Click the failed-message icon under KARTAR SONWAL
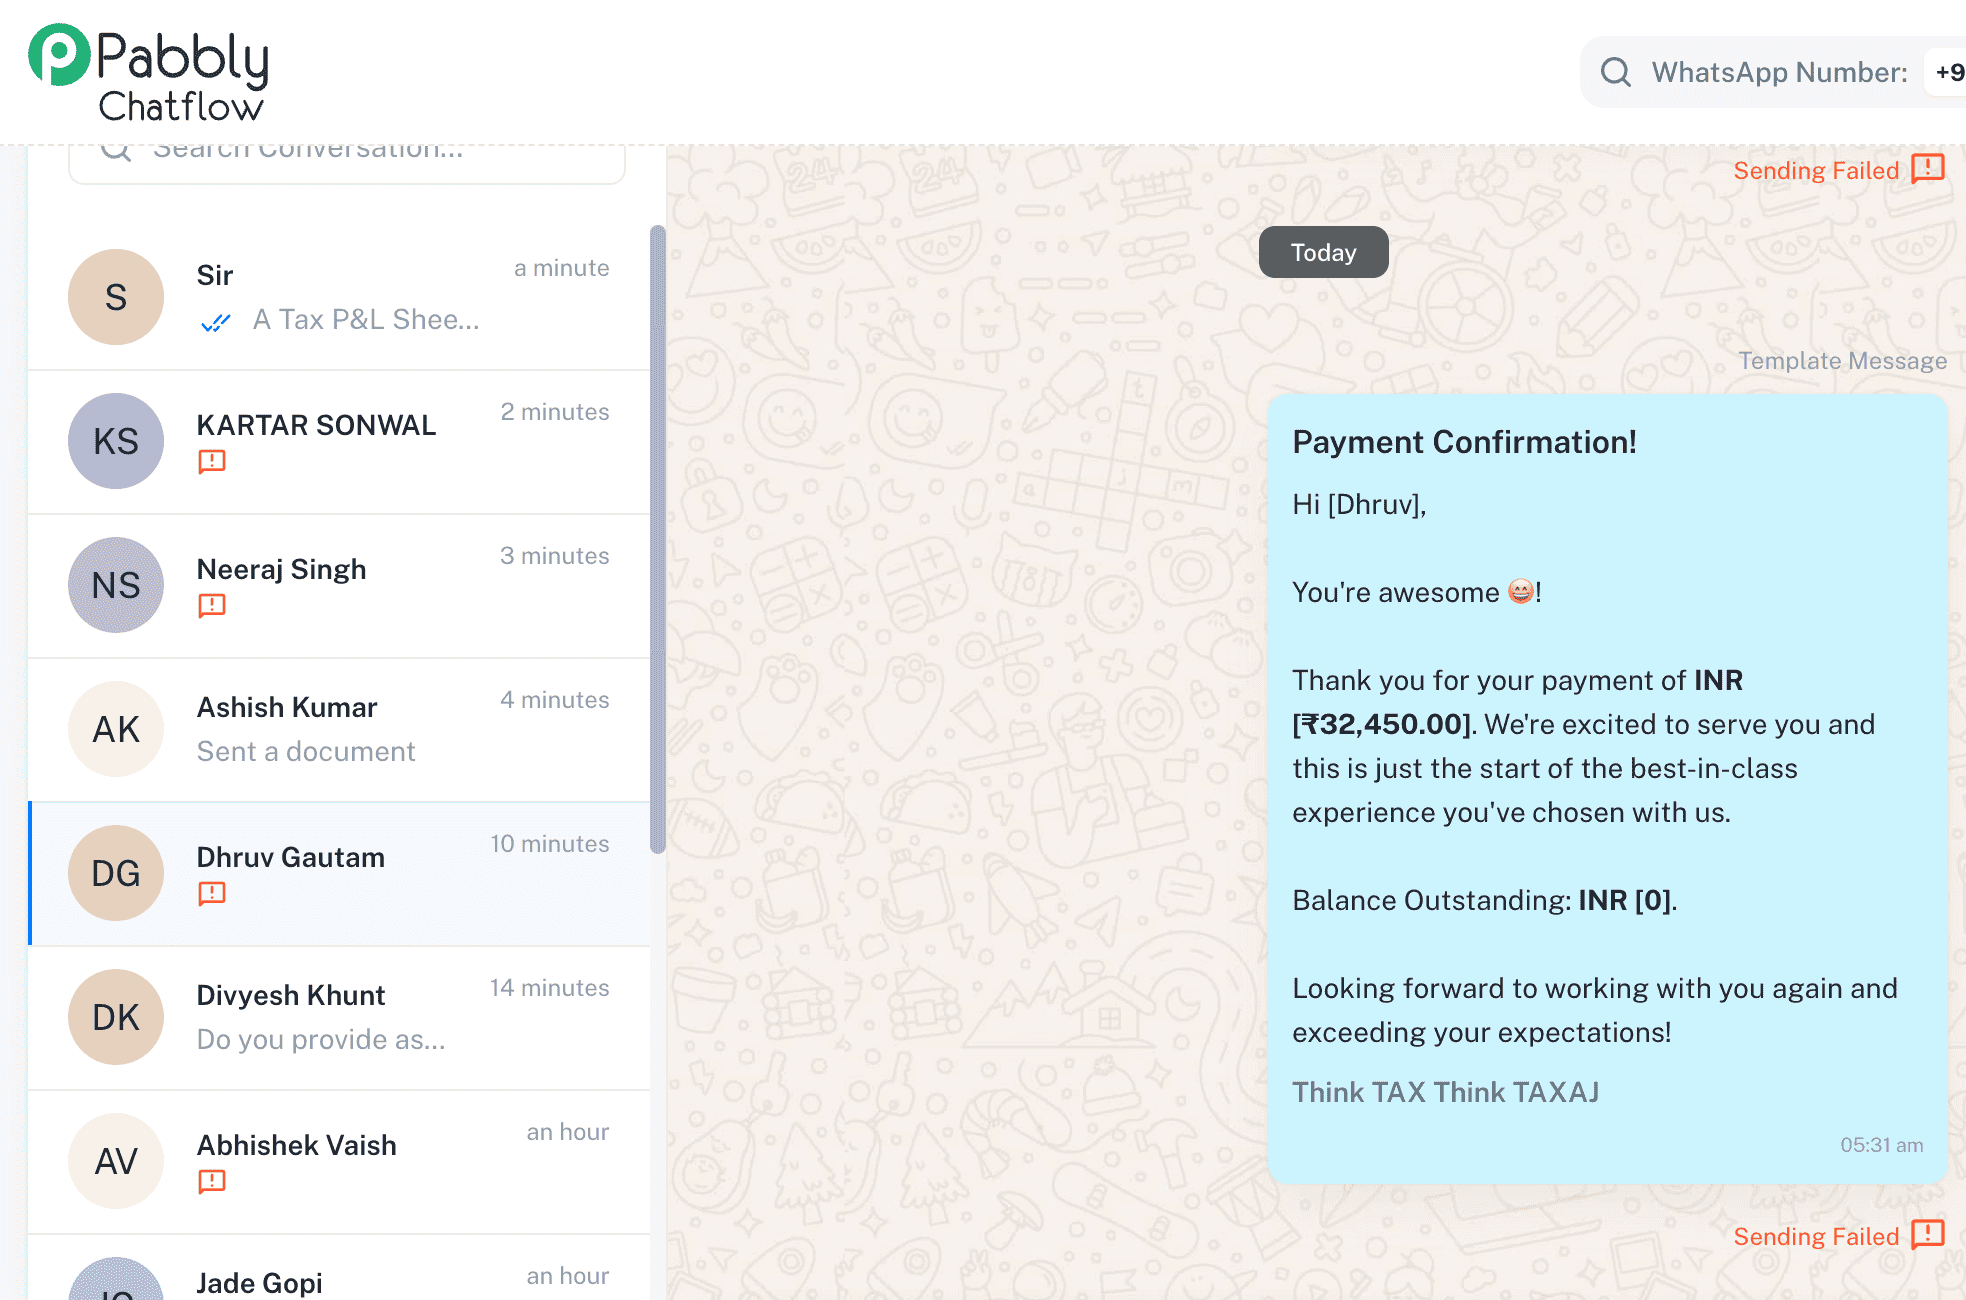 tap(212, 461)
